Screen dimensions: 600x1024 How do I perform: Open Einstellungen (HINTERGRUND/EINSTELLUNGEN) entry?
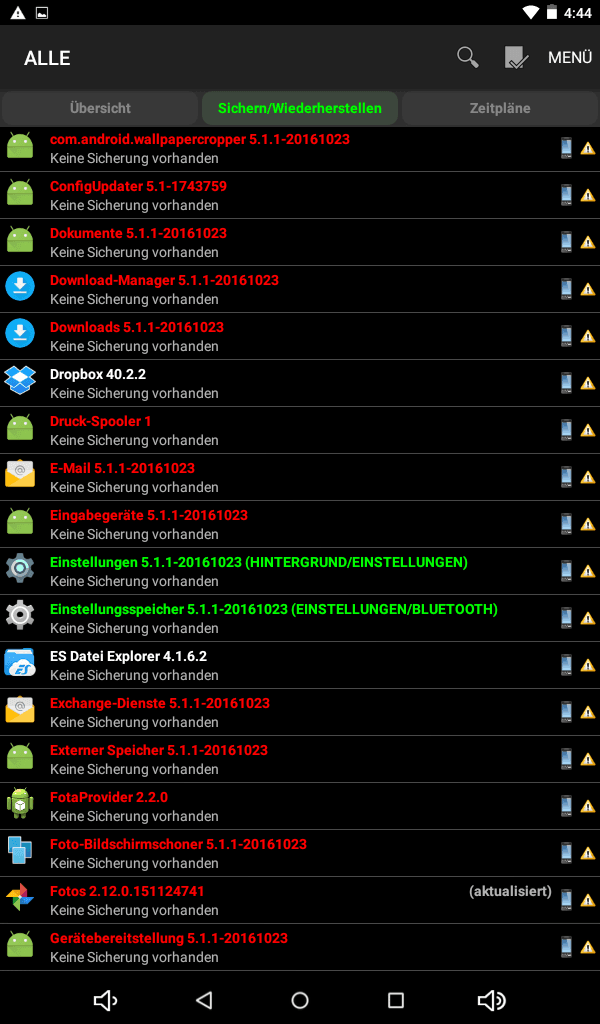pos(300,571)
